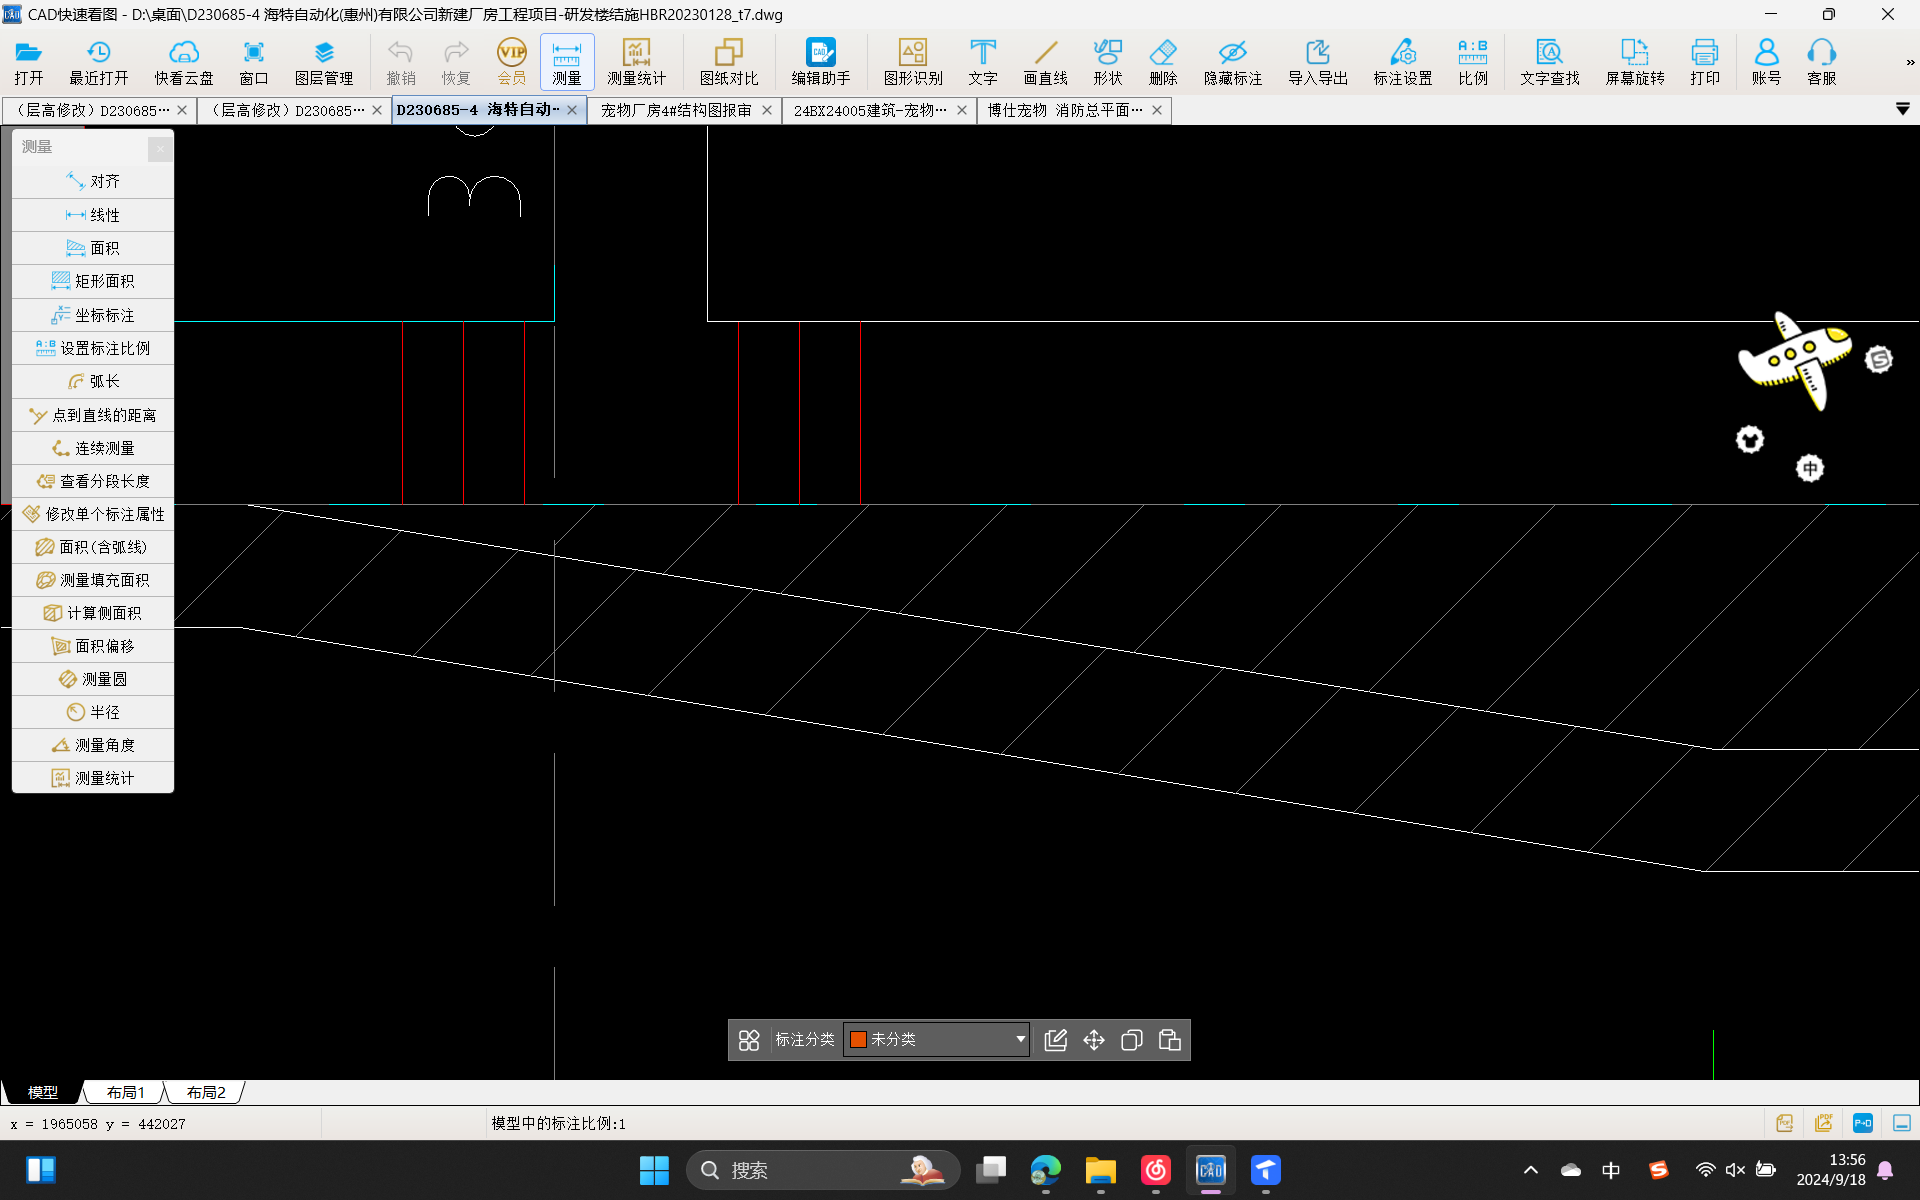The image size is (1920, 1200).
Task: Choose 修改单个标注属性 option
Action: pos(93,514)
